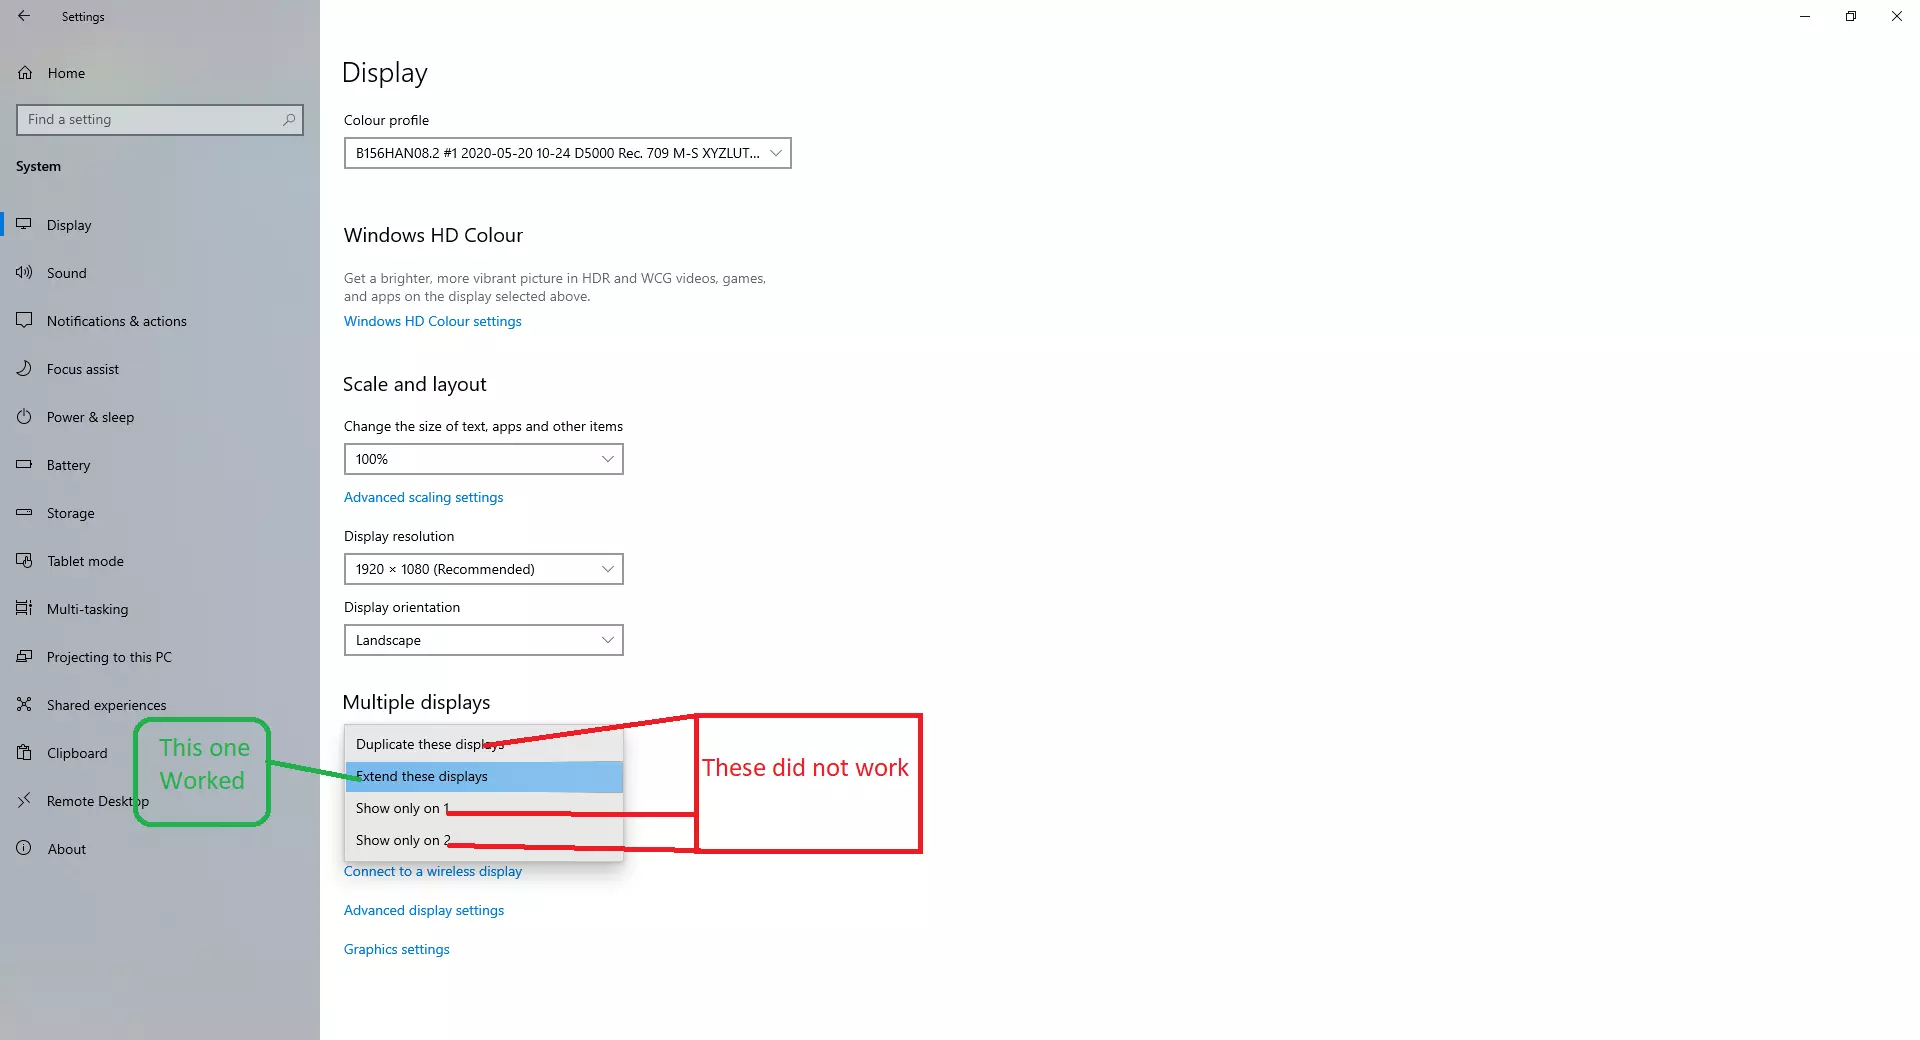Click the Storage drive icon
The width and height of the screenshot is (1920, 1040).
[x=24, y=513]
